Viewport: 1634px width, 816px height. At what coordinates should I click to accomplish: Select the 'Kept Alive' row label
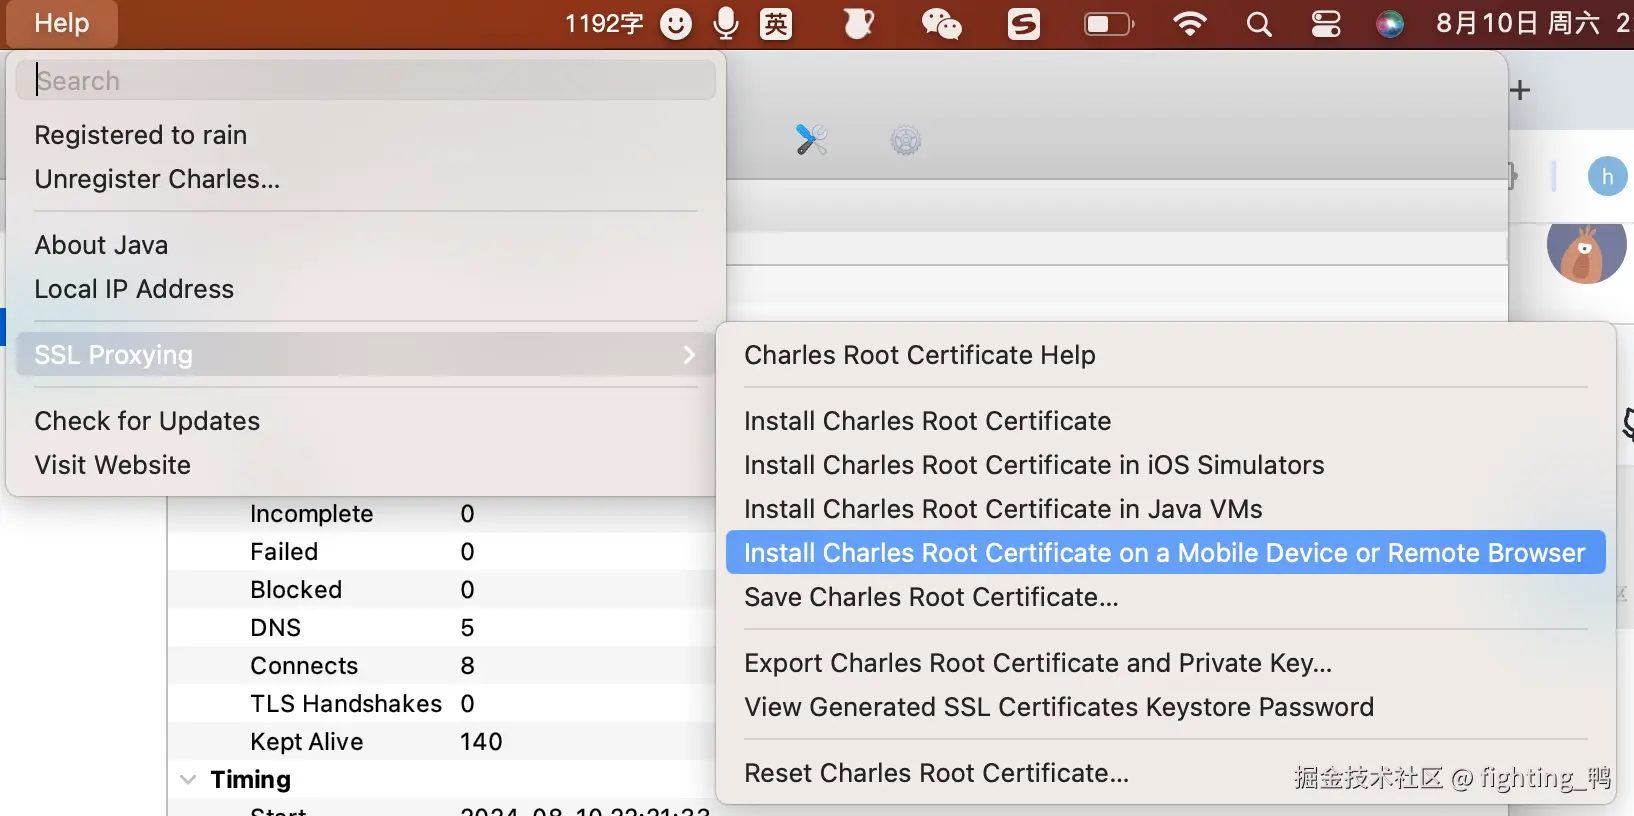[307, 742]
